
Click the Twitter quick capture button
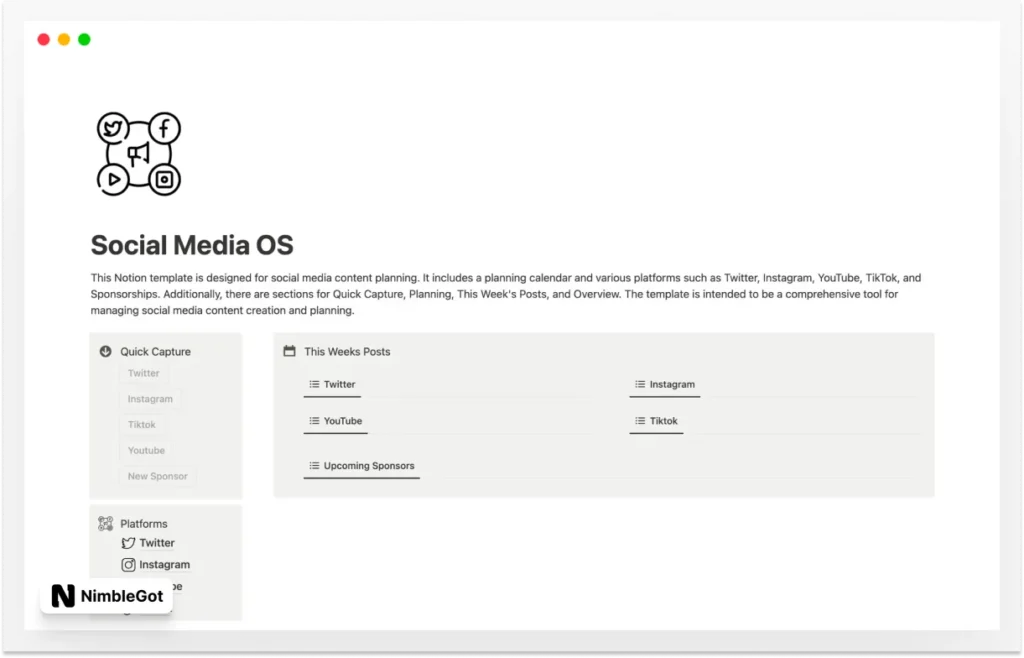pos(143,372)
